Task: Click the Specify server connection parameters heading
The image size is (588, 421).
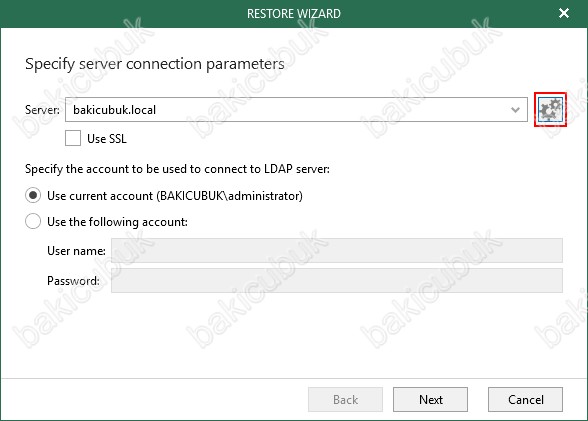Action: point(154,64)
